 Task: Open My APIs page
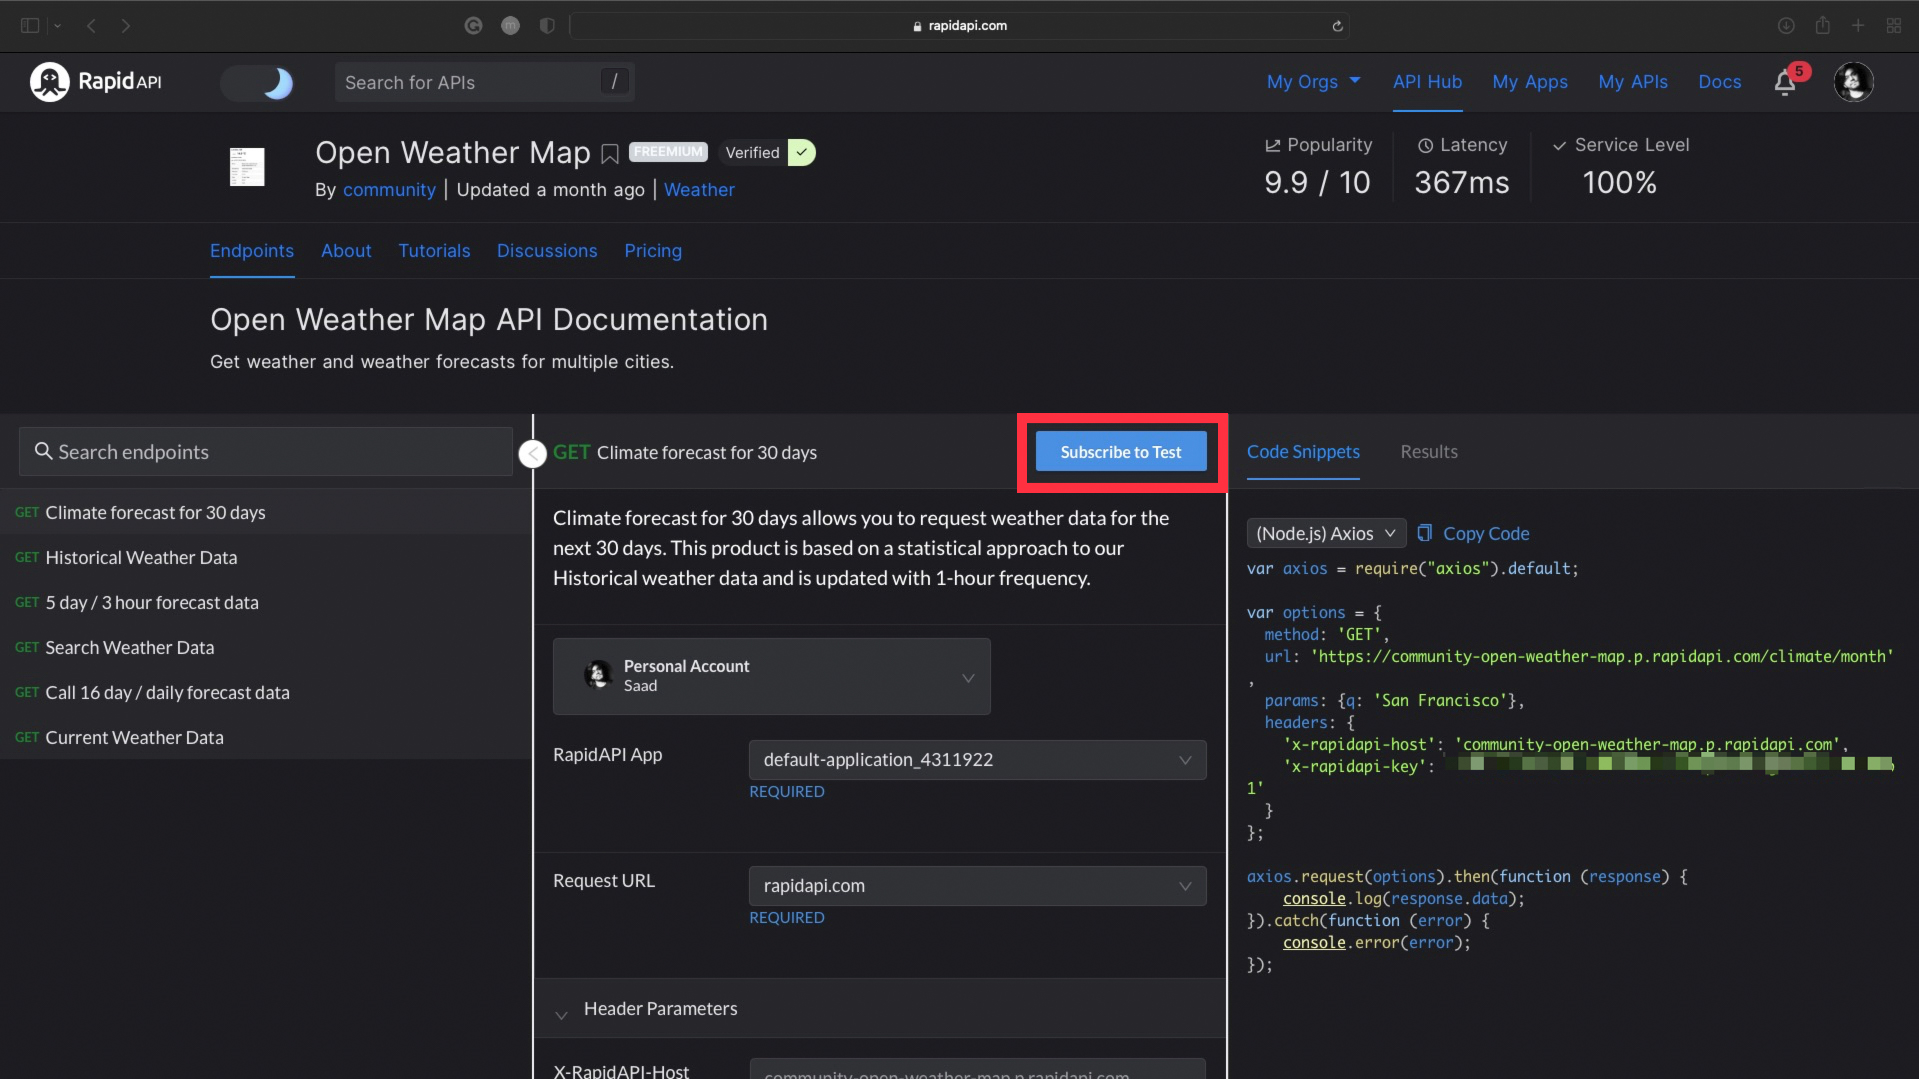(1633, 82)
